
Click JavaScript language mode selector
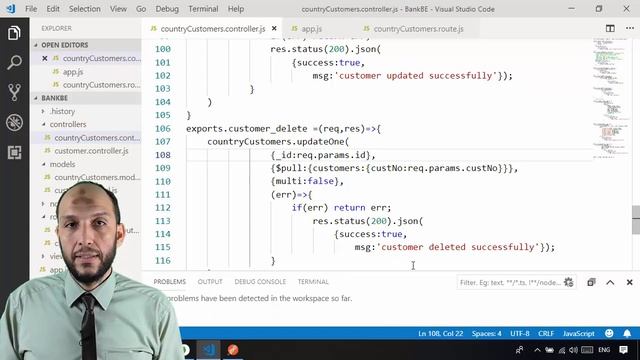(x=578, y=333)
